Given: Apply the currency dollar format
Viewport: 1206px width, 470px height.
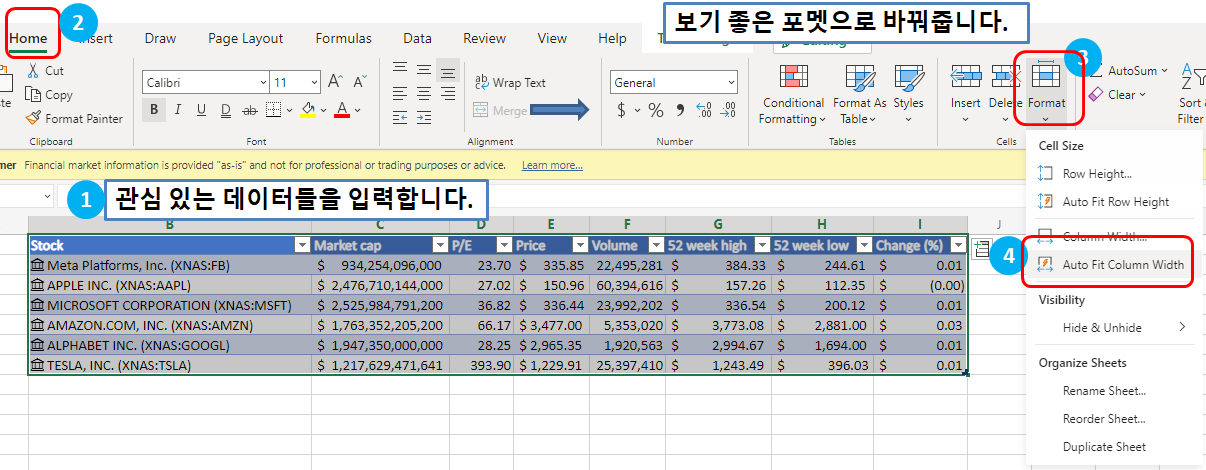Looking at the screenshot, I should [x=622, y=110].
